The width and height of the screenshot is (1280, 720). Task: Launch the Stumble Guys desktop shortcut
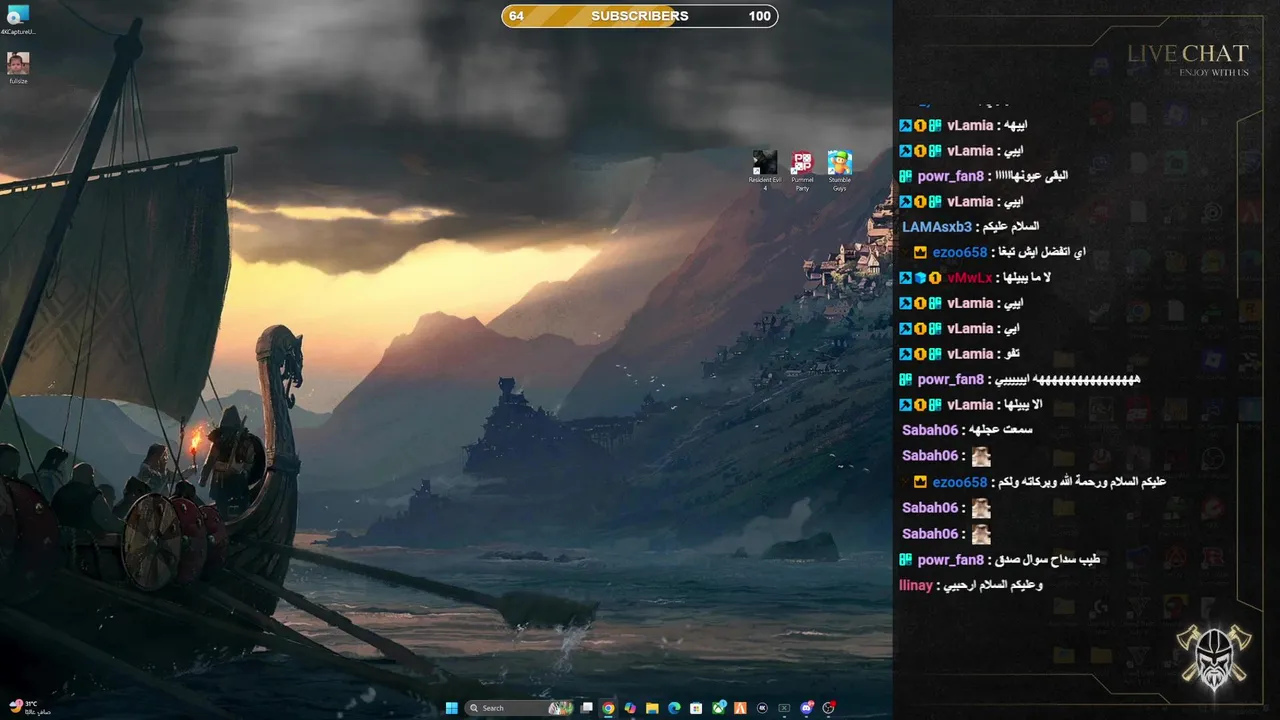pos(839,170)
